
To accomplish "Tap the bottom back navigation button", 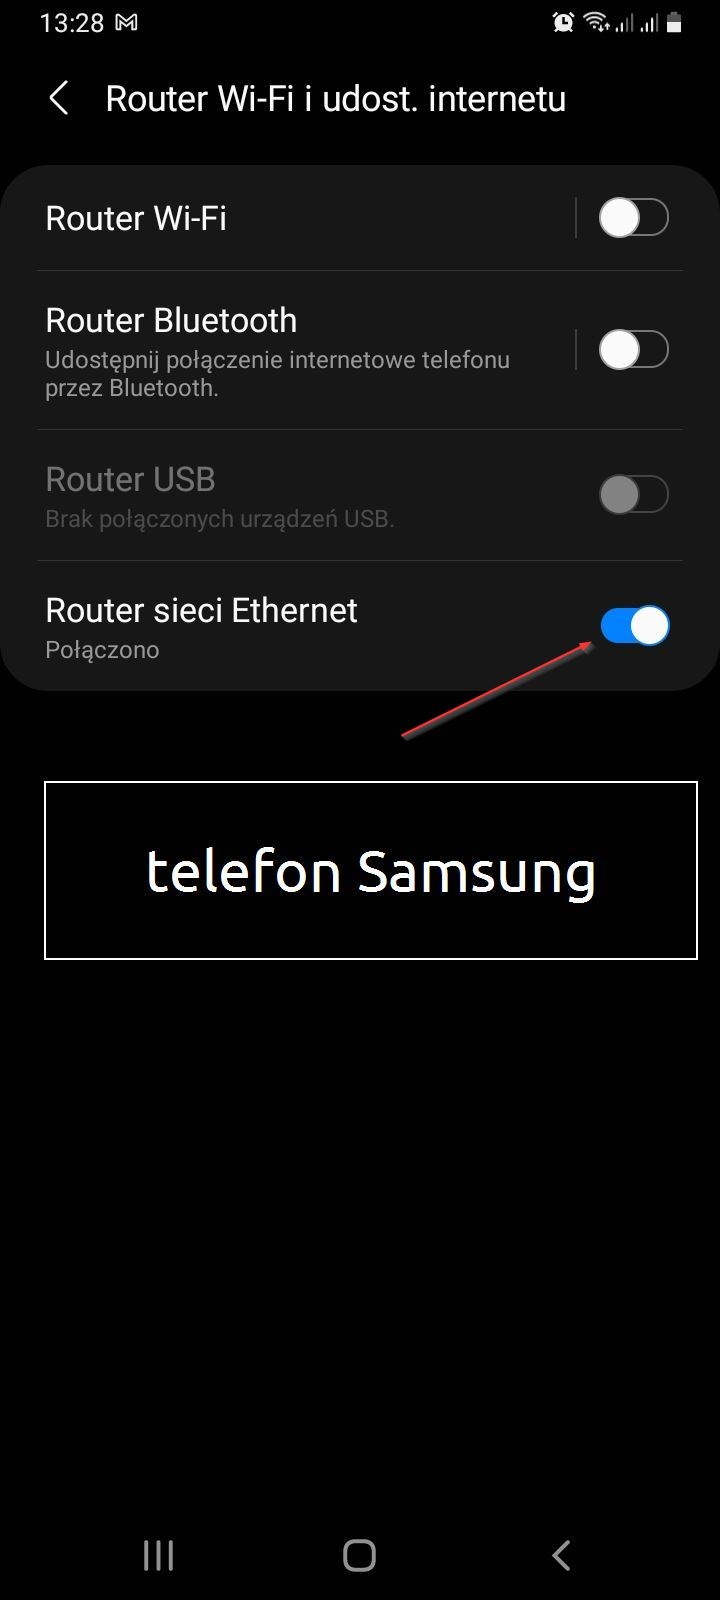I will 561,1555.
